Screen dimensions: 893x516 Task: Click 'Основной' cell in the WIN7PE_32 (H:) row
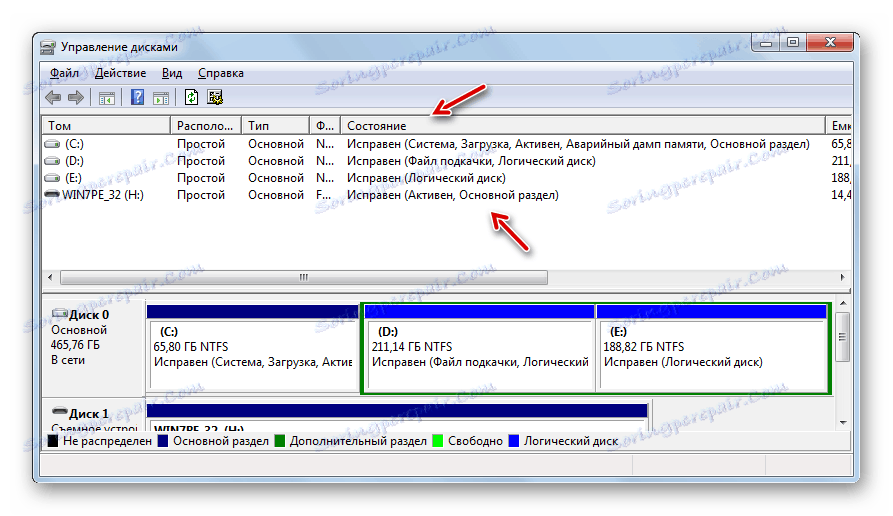click(x=276, y=195)
